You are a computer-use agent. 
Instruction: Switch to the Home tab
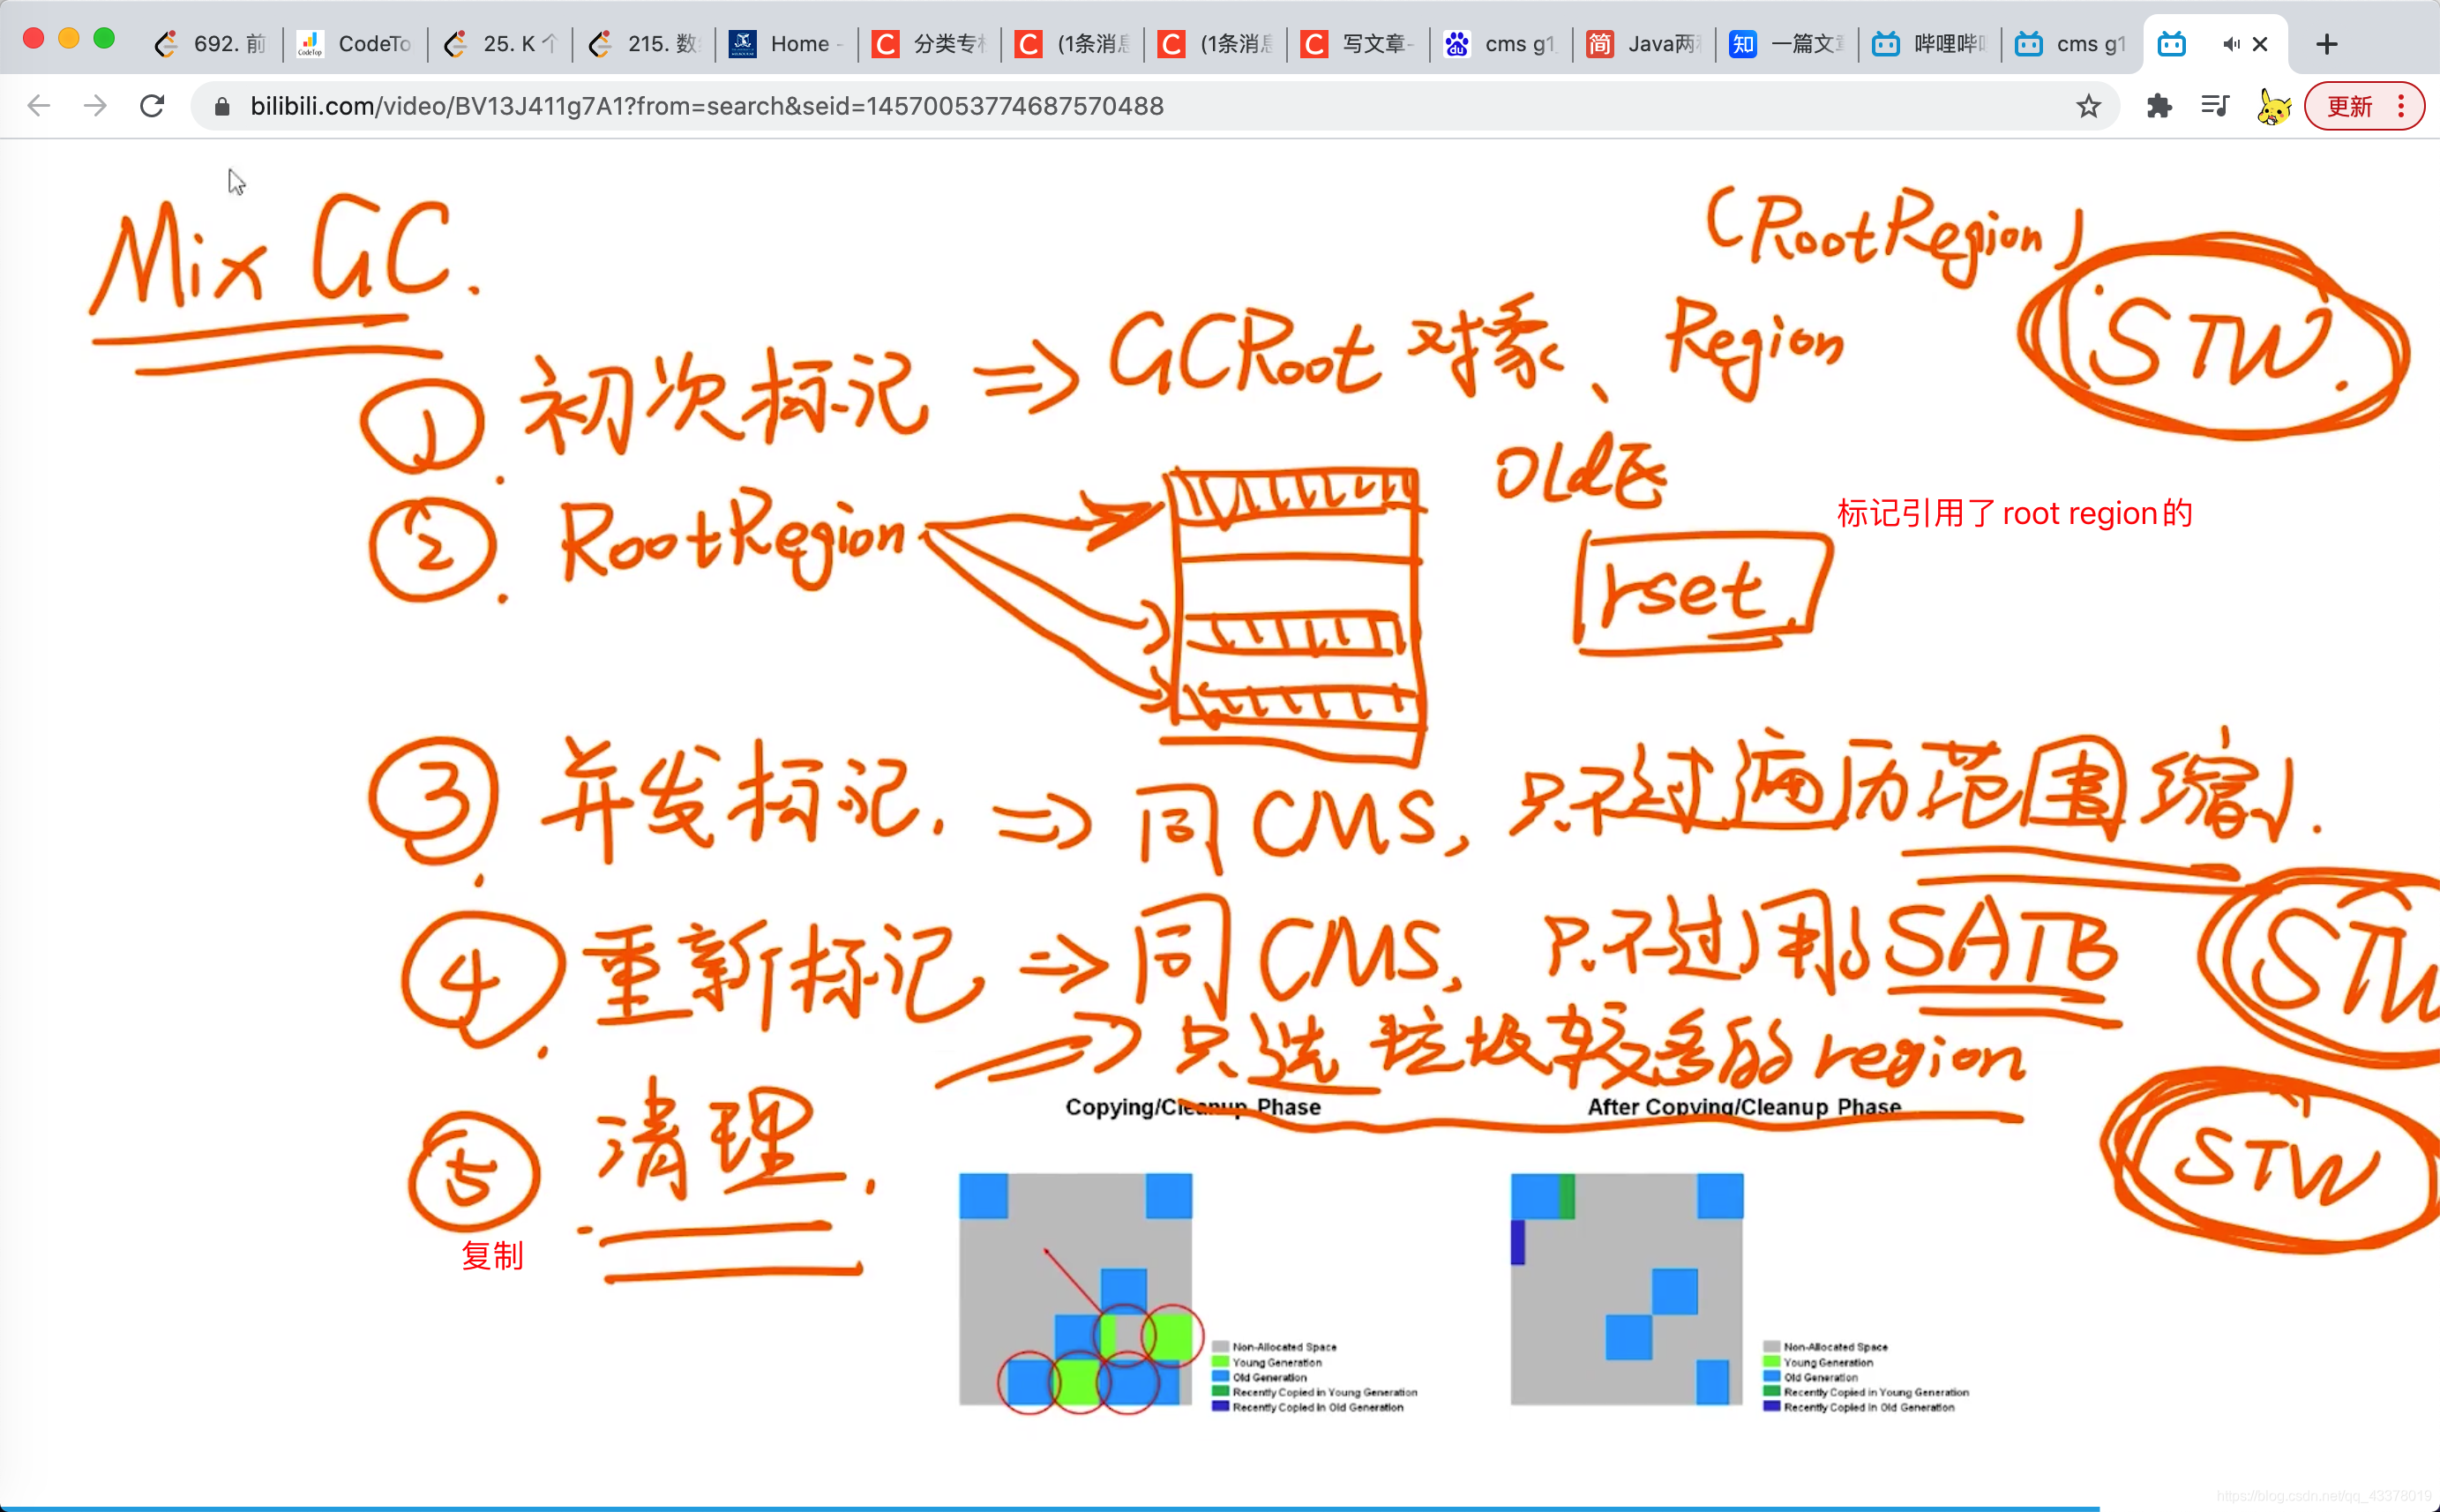786,44
